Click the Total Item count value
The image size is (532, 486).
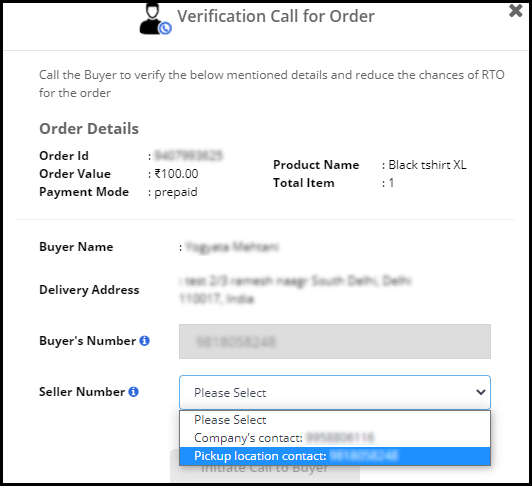tap(391, 183)
